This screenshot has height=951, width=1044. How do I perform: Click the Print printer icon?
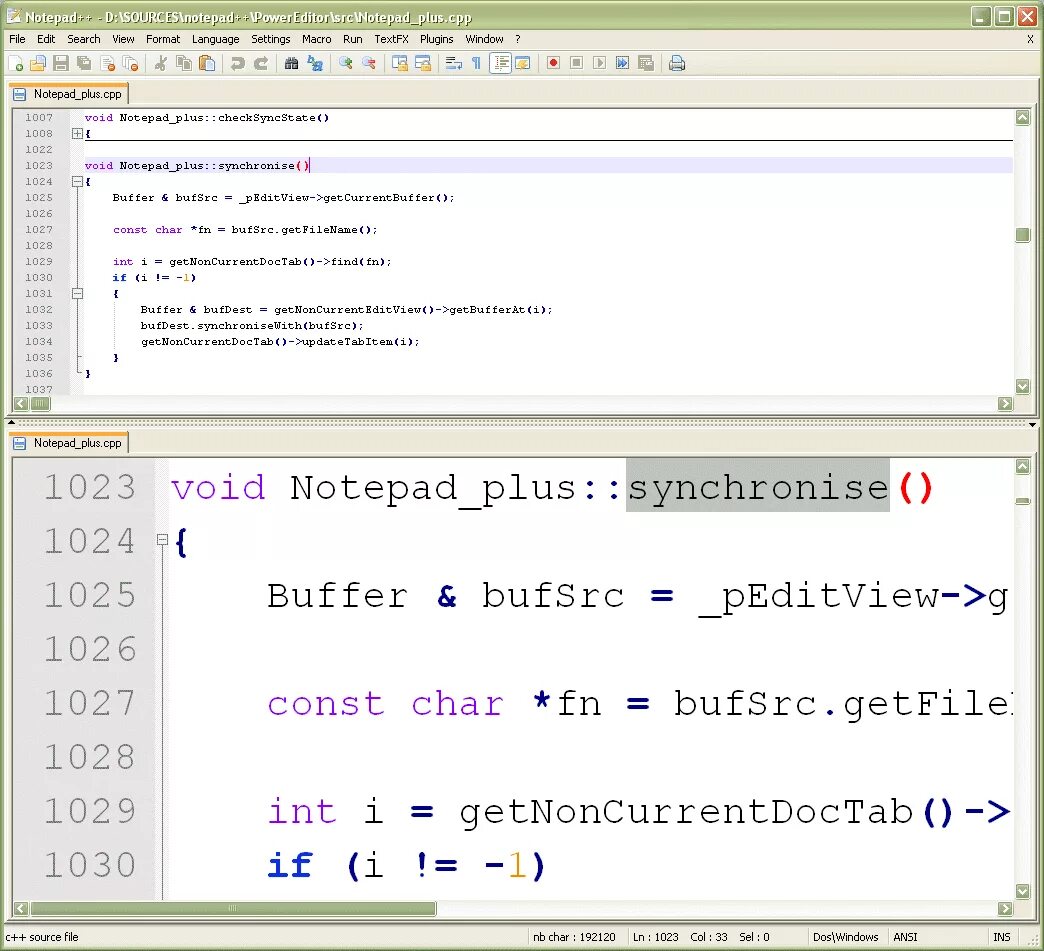tap(676, 63)
